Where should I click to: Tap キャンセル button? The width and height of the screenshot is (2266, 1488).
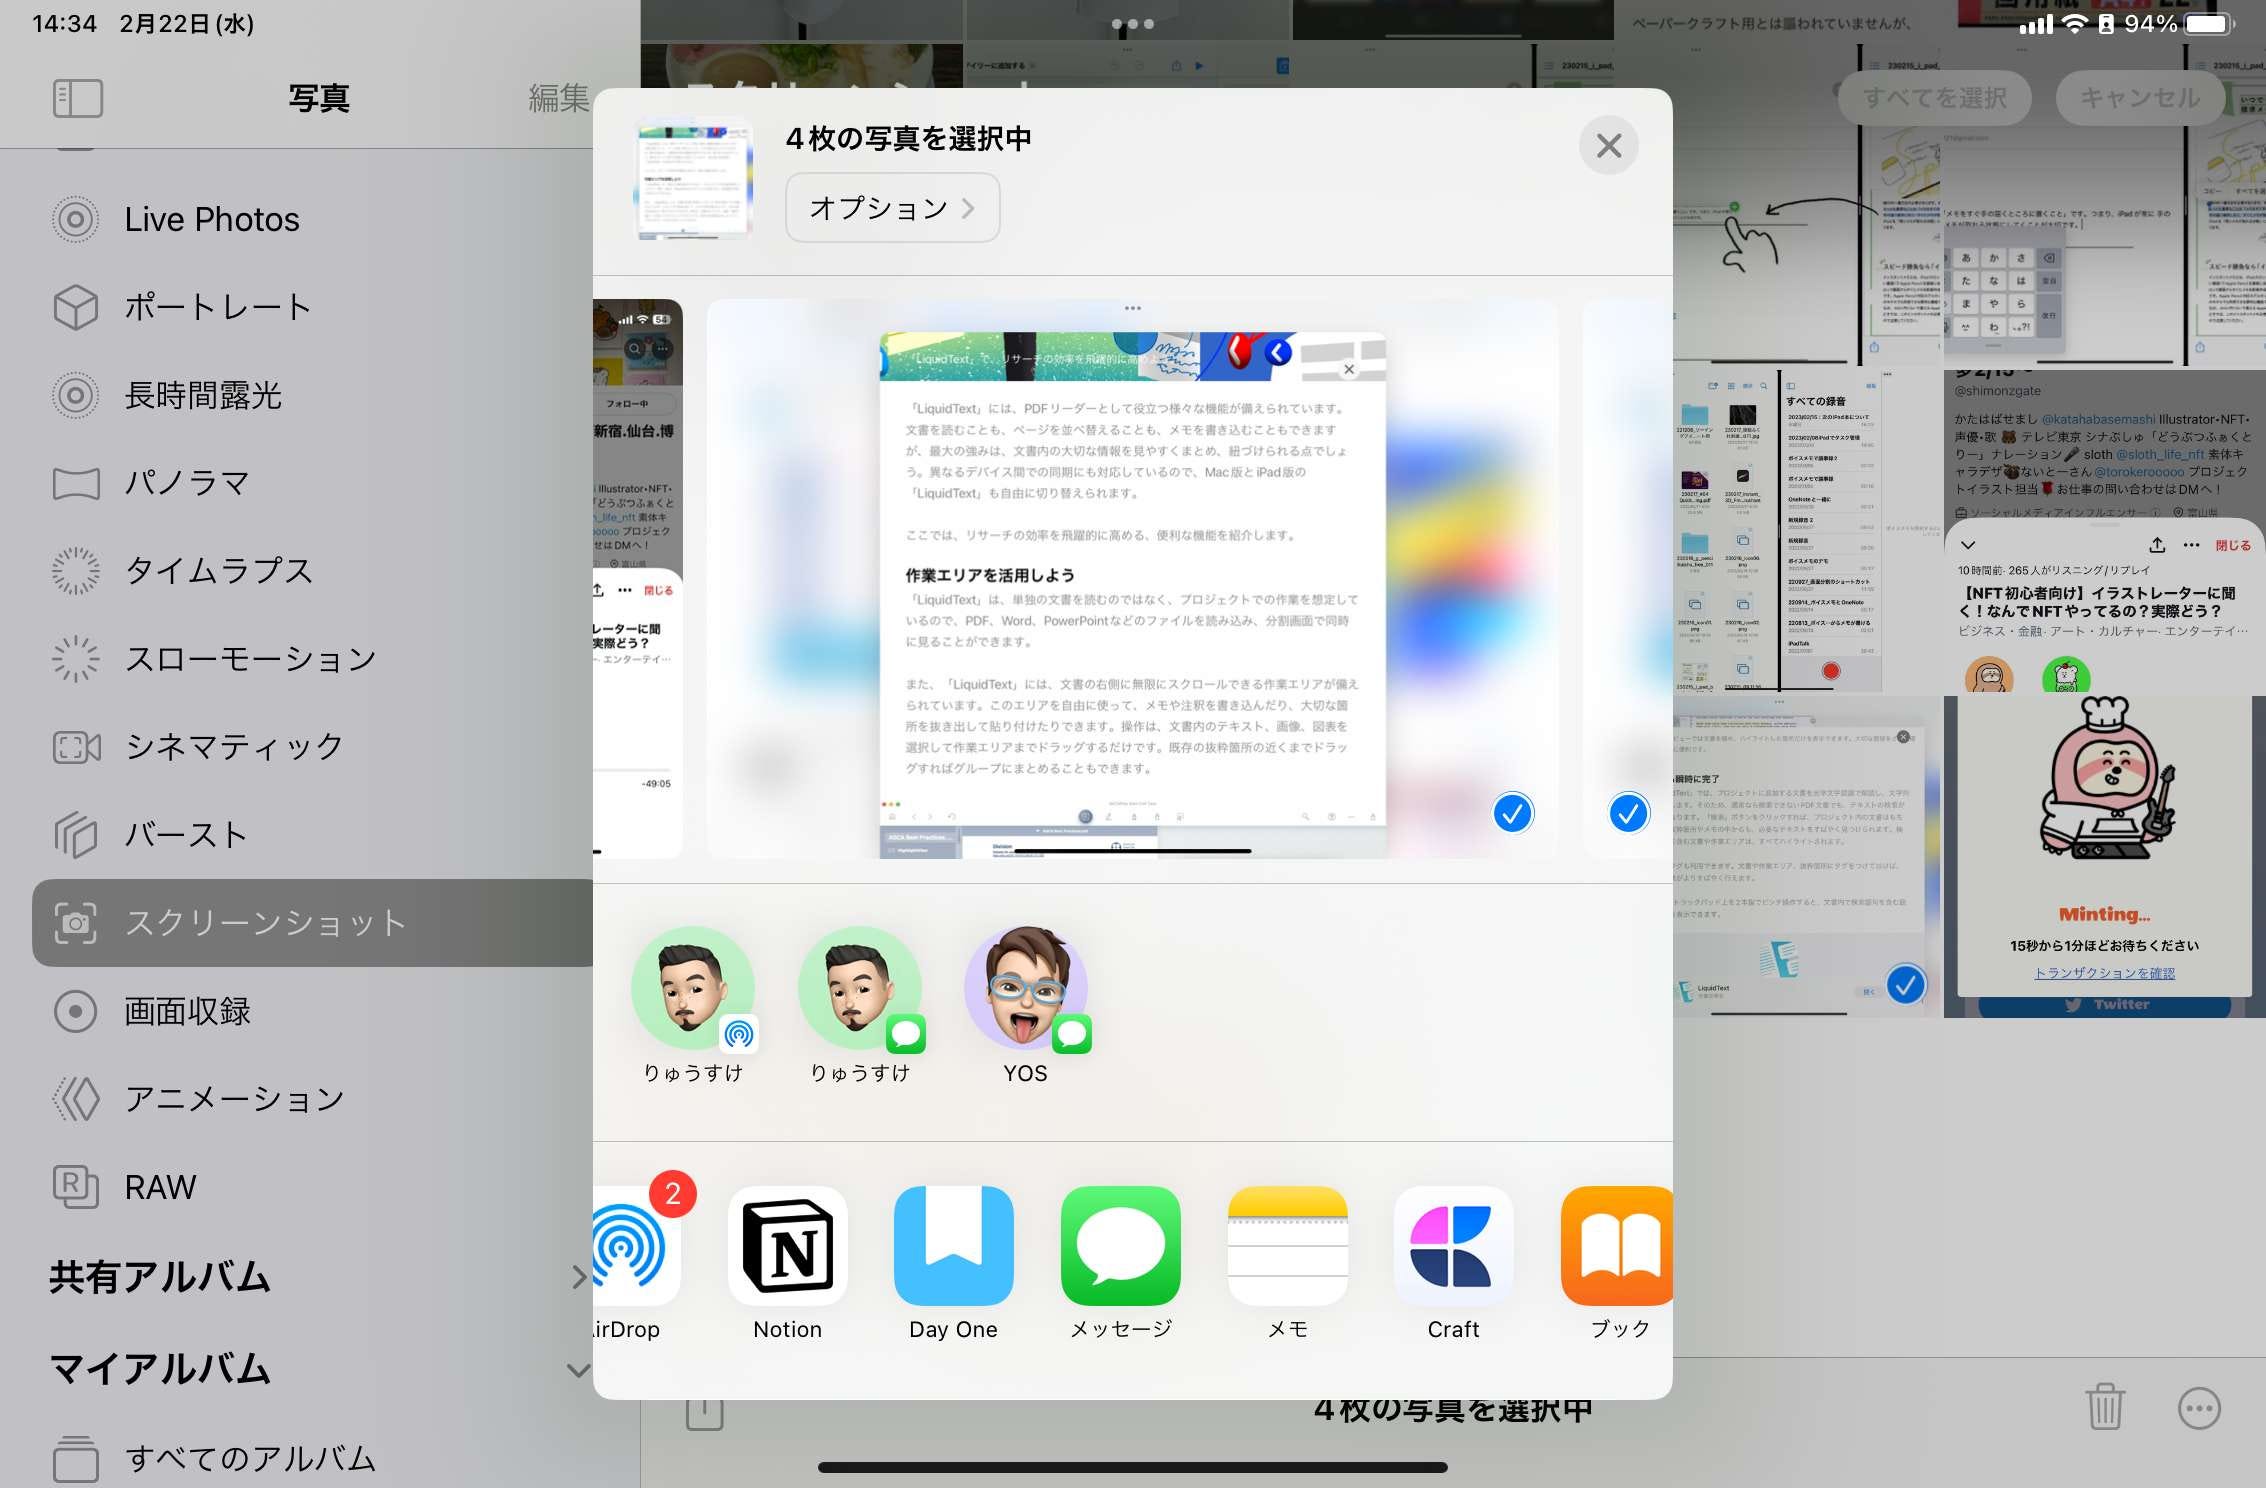coord(2139,98)
